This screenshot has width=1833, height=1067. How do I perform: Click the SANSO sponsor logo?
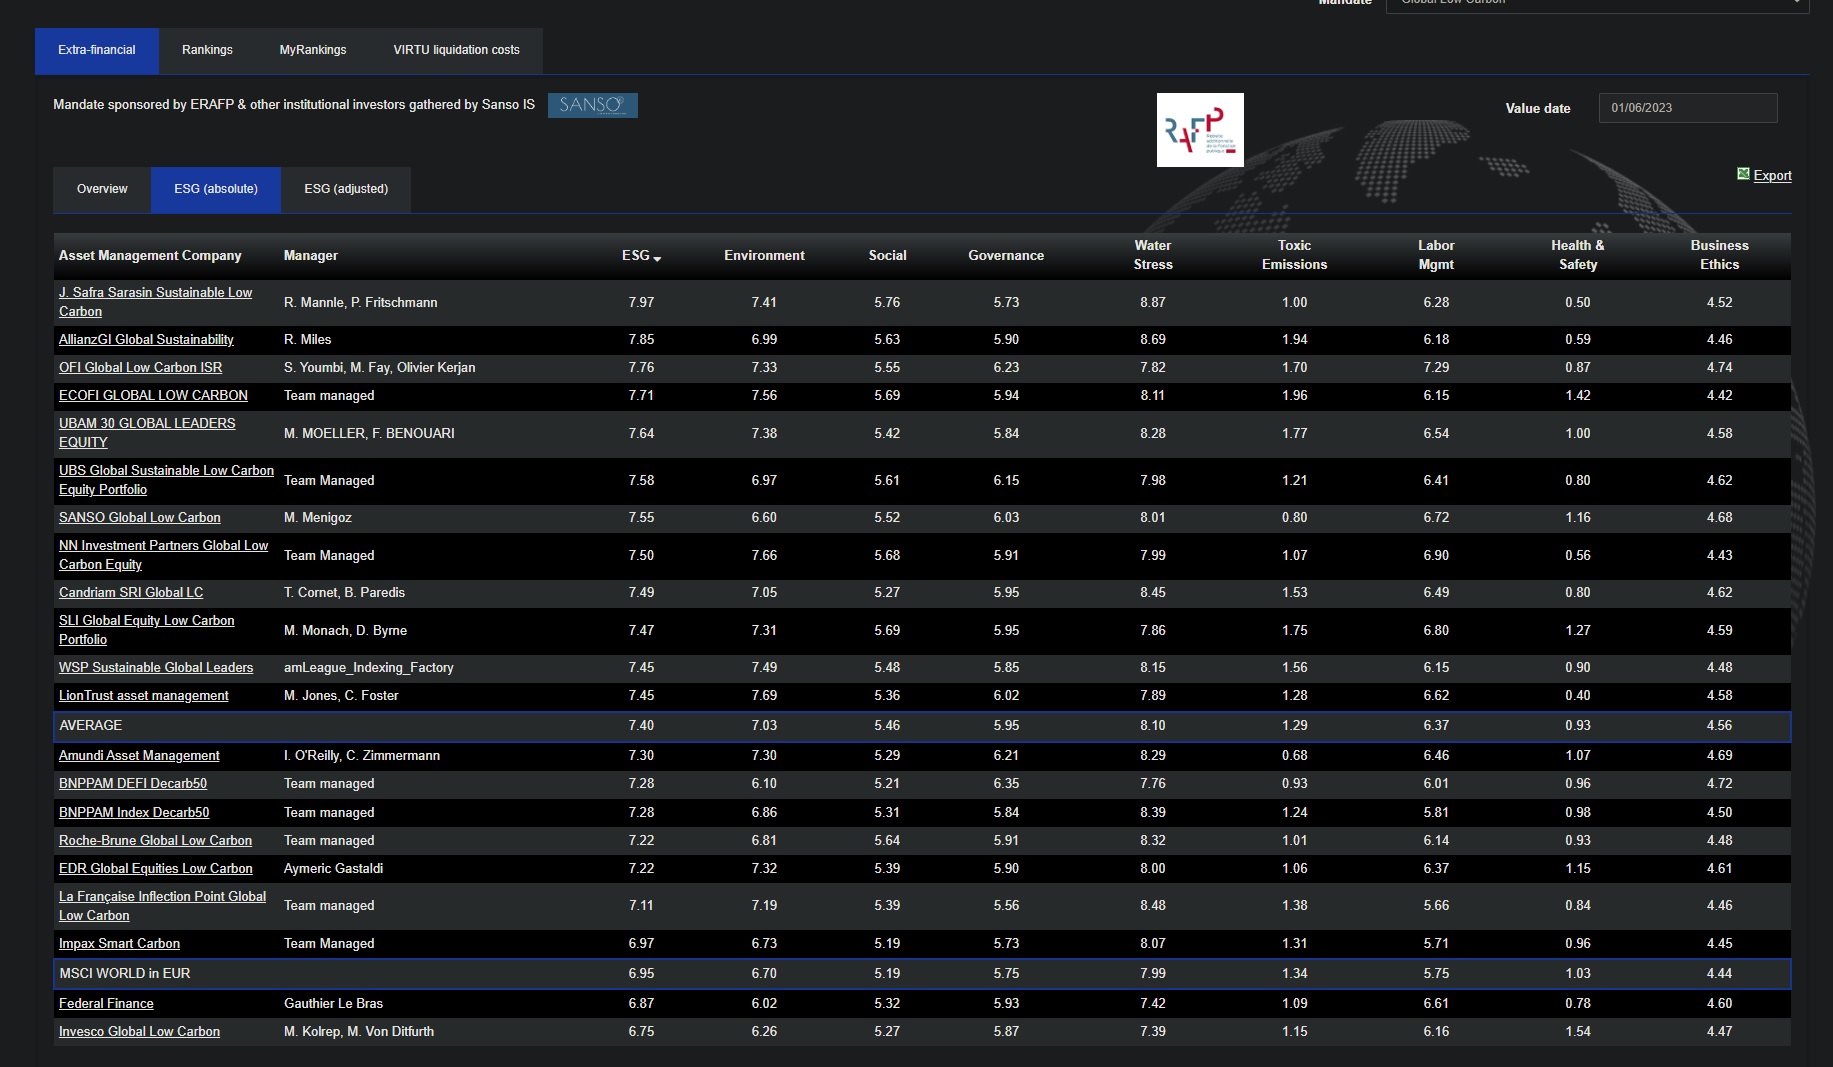tap(593, 105)
